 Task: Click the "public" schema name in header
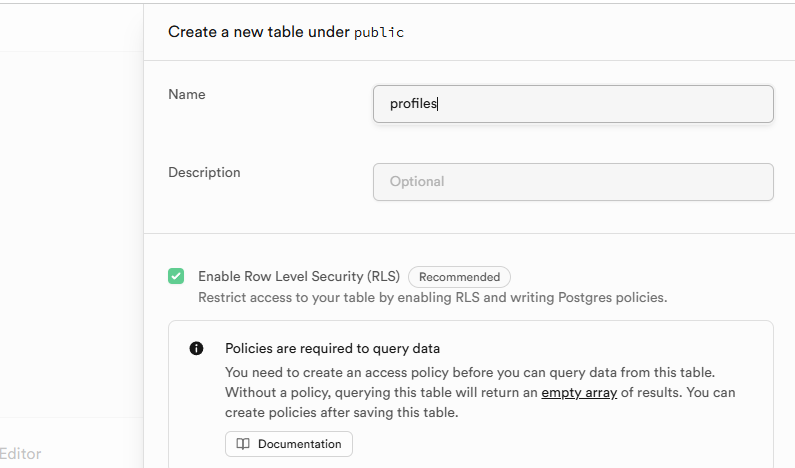tap(379, 32)
